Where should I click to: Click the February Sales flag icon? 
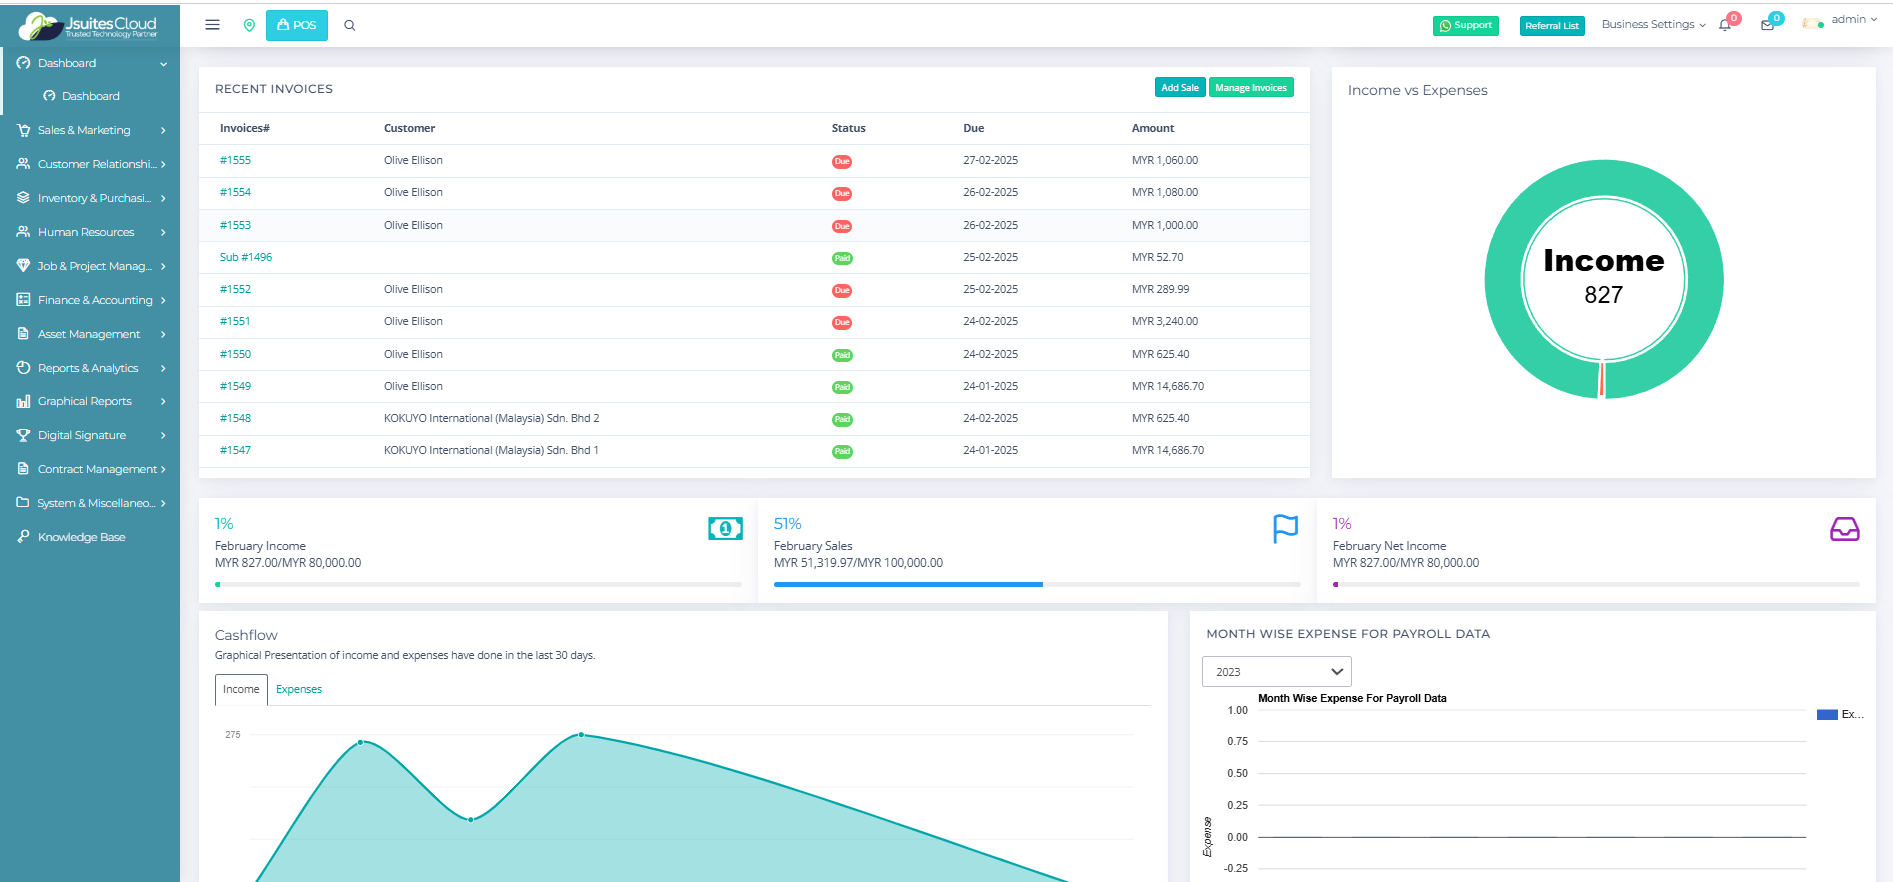pos(1285,528)
